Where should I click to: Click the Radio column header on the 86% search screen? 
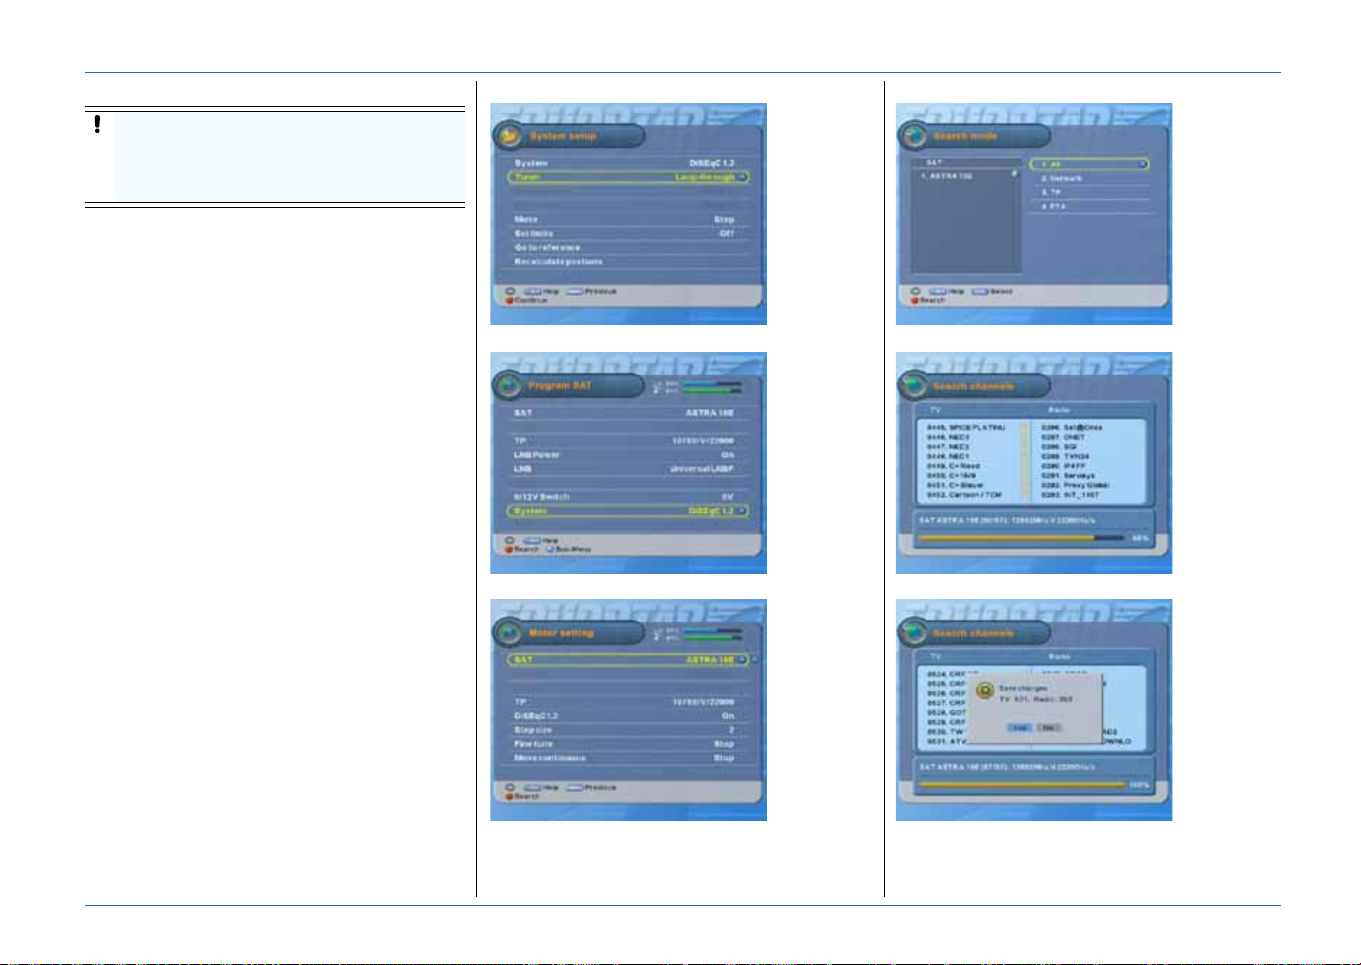(x=1059, y=410)
